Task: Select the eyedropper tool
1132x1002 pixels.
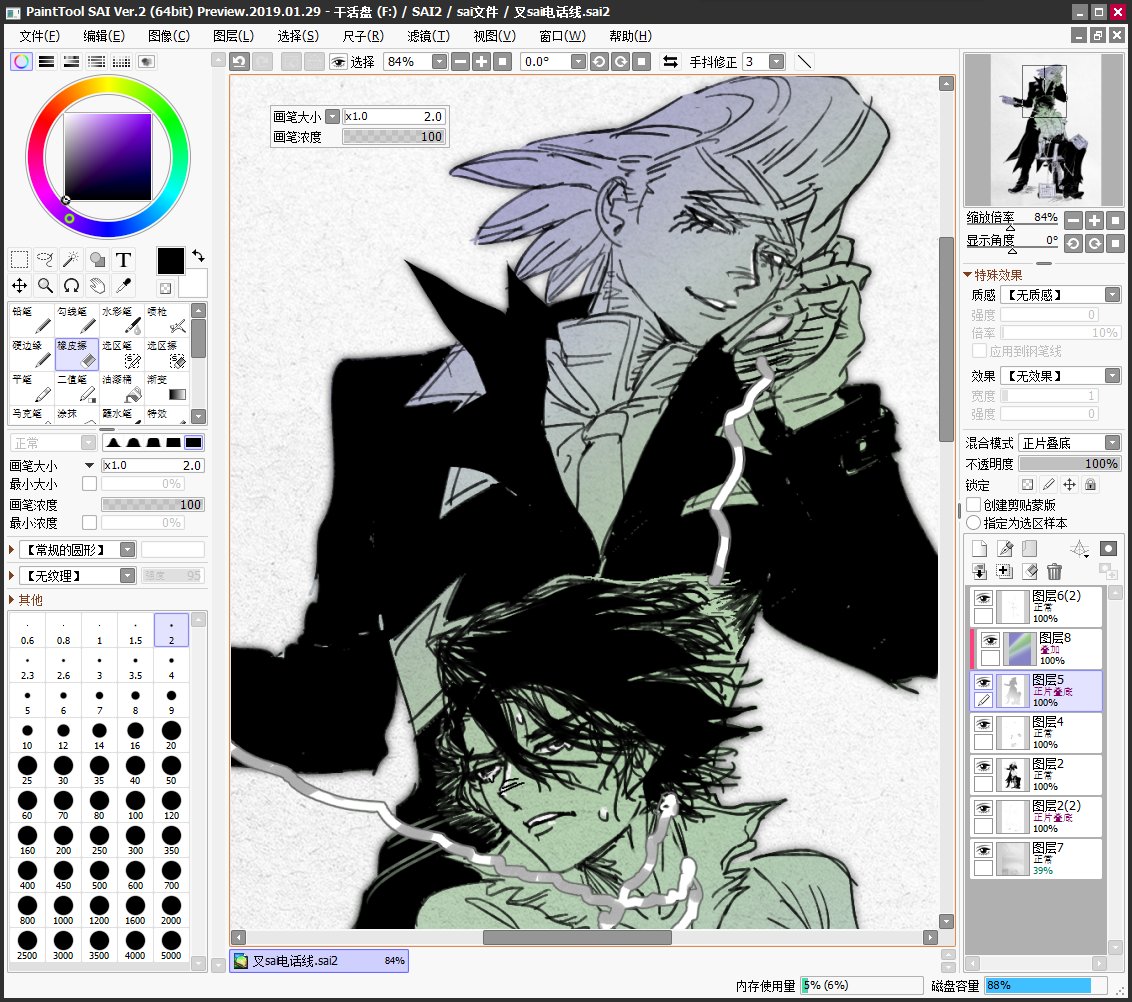Action: tap(123, 286)
